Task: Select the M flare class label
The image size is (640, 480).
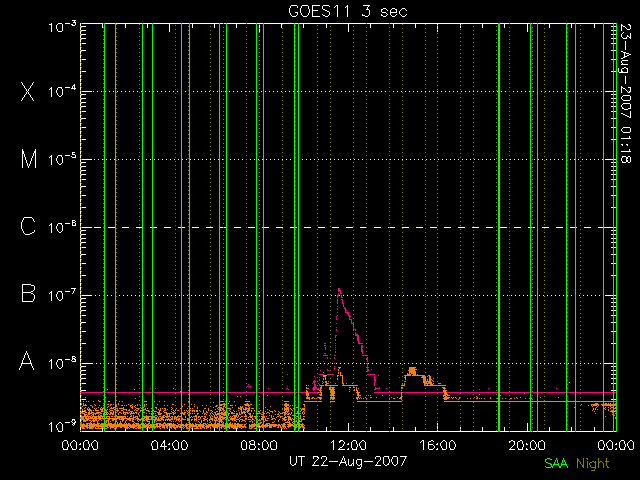Action: click(28, 159)
